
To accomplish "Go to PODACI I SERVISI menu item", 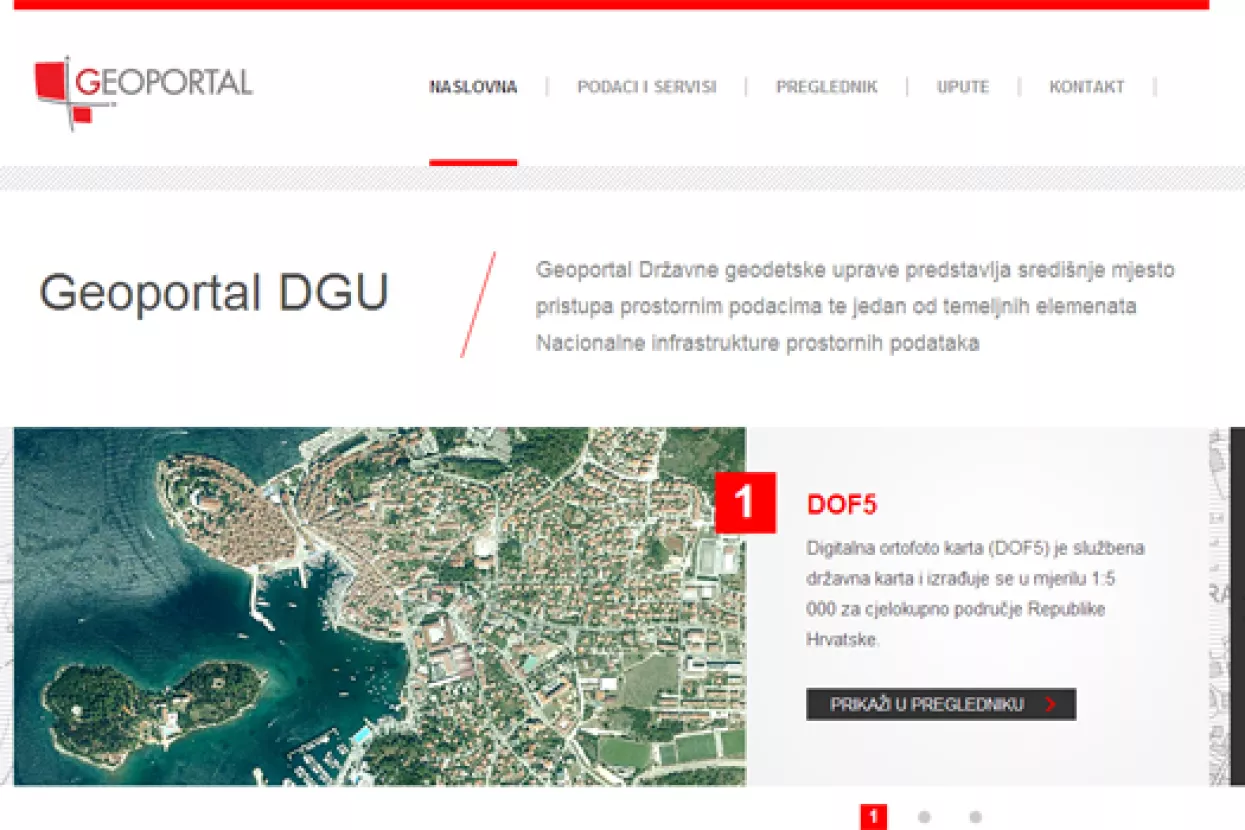I will [x=646, y=87].
